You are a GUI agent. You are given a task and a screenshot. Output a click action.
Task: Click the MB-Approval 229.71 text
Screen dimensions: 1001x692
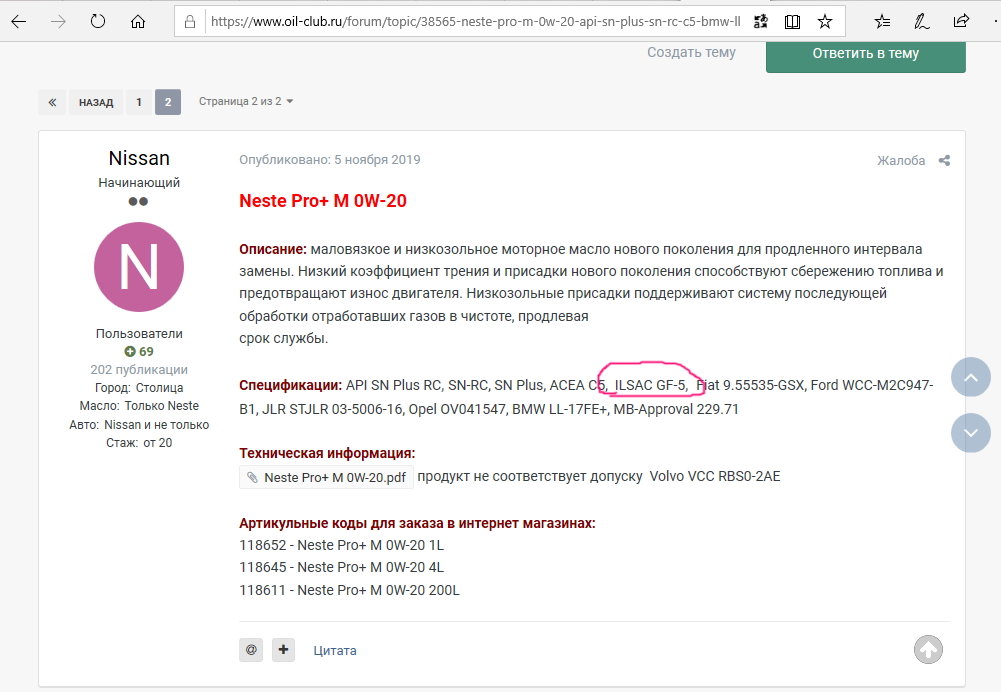(x=676, y=409)
